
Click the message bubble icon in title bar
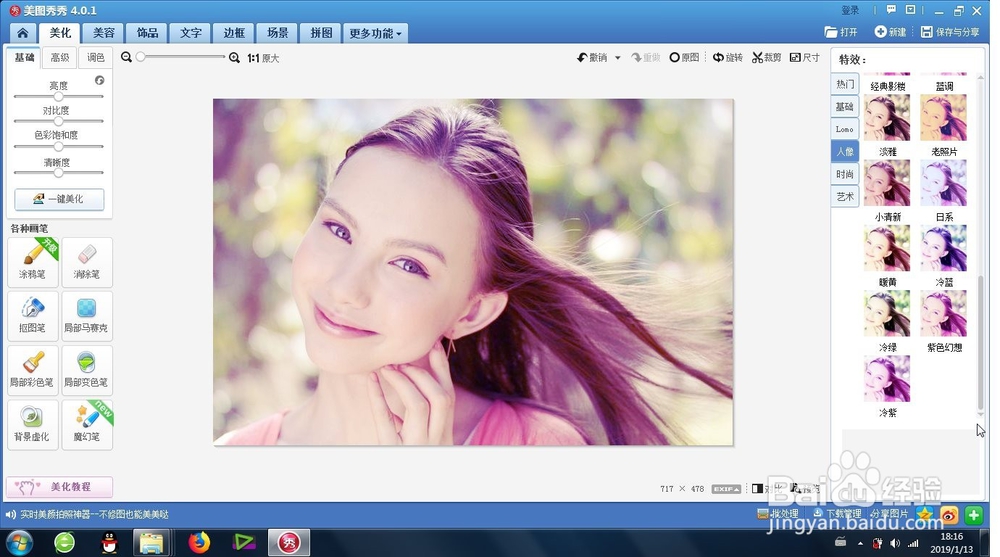coord(891,10)
